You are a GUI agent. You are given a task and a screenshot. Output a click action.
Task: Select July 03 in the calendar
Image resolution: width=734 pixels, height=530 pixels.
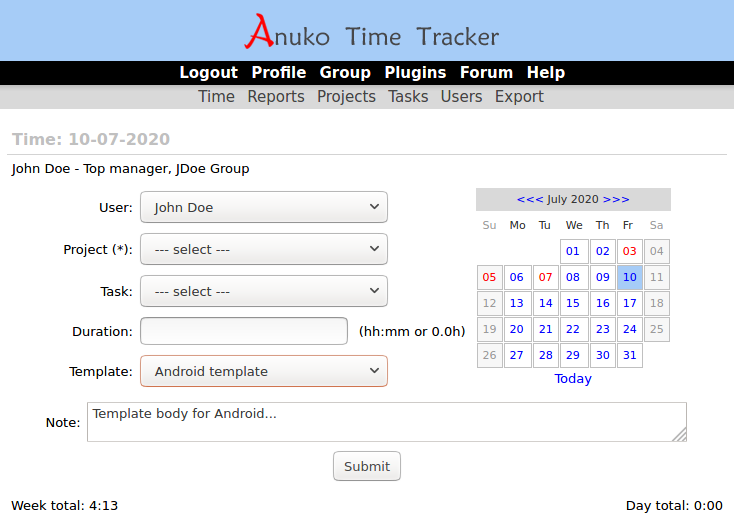pos(630,251)
